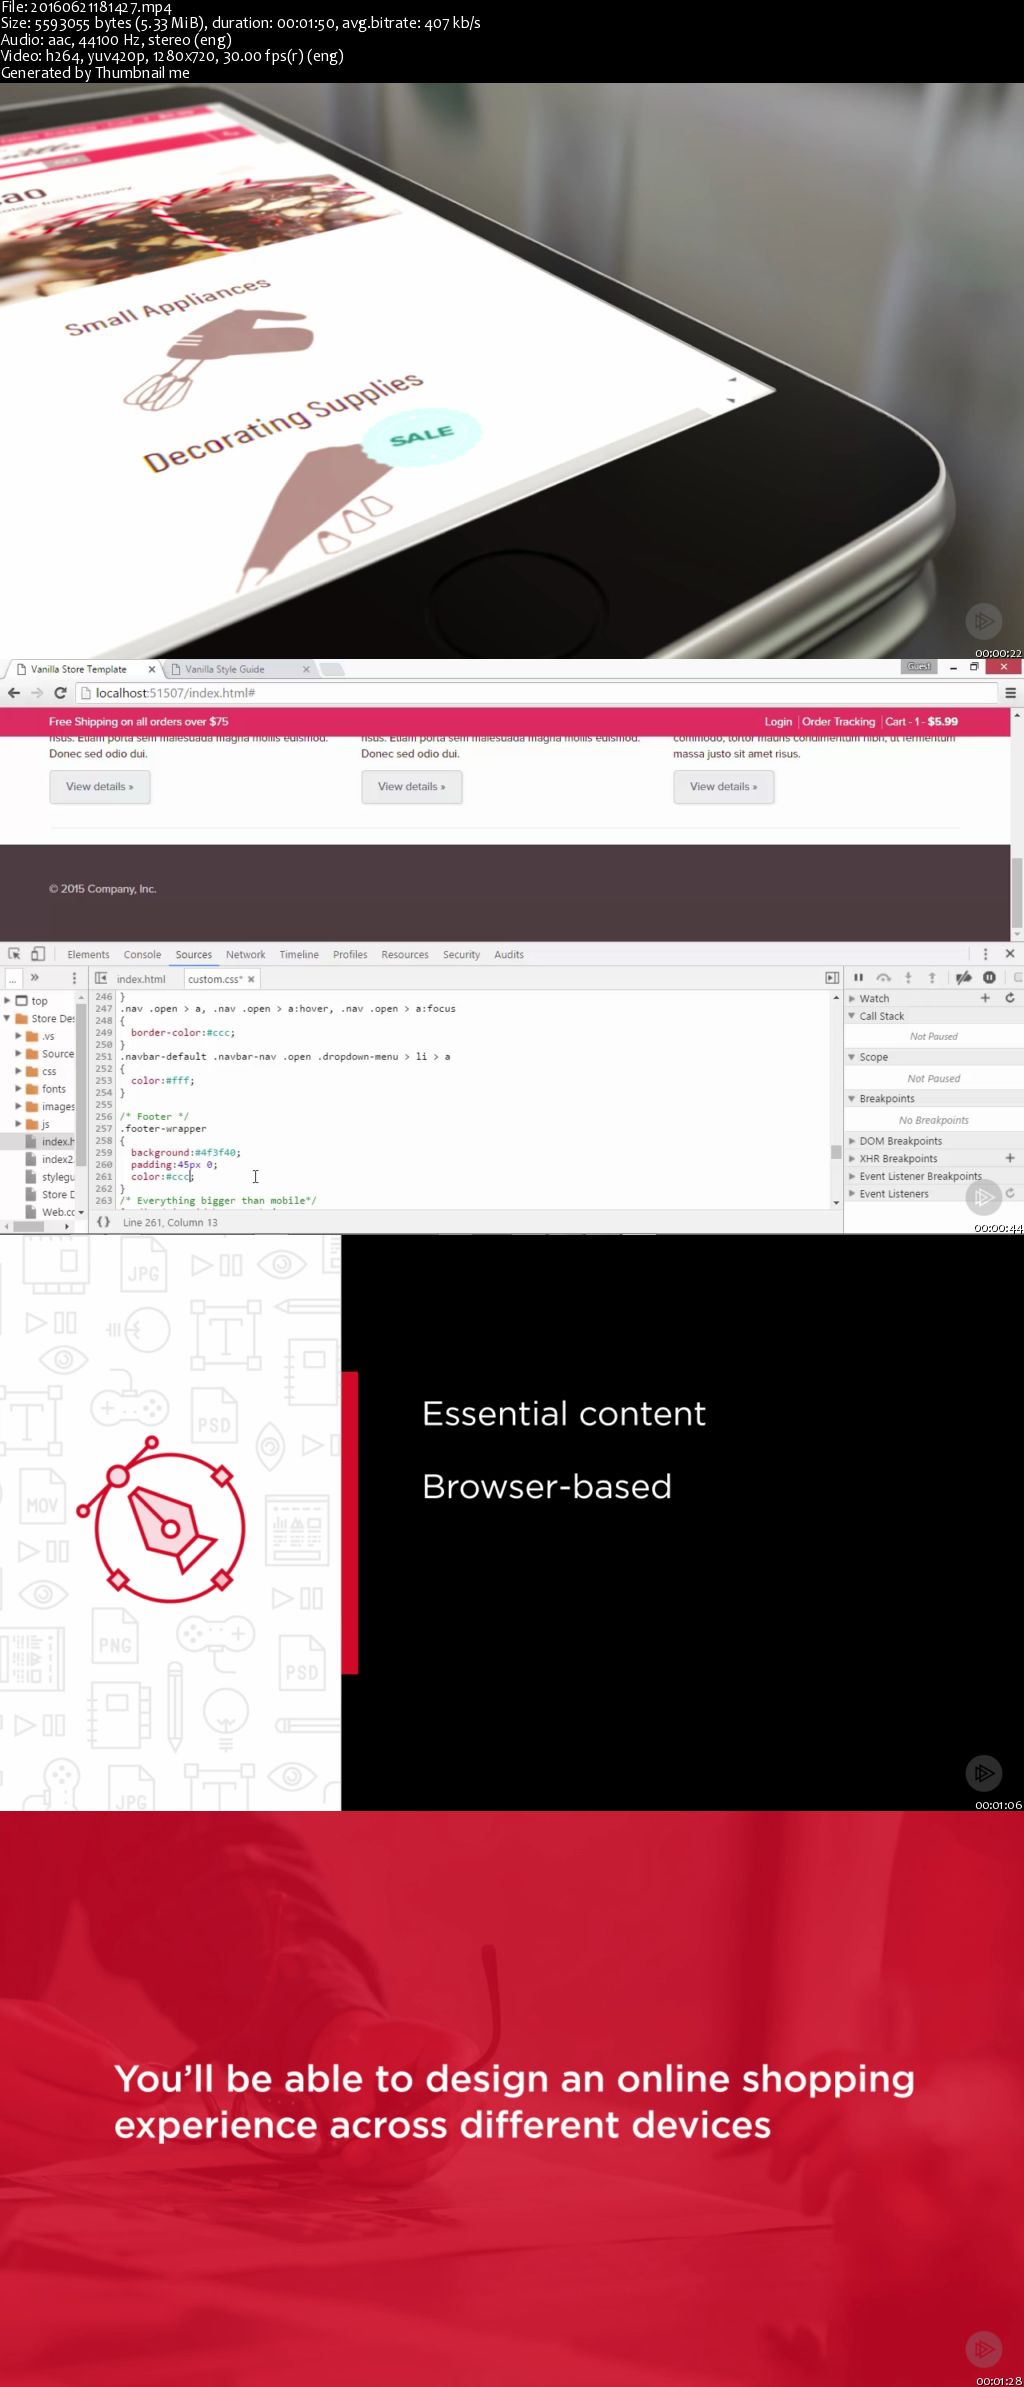Image resolution: width=1024 pixels, height=2387 pixels.
Task: Expand the top frame tree node
Action: [7, 1000]
